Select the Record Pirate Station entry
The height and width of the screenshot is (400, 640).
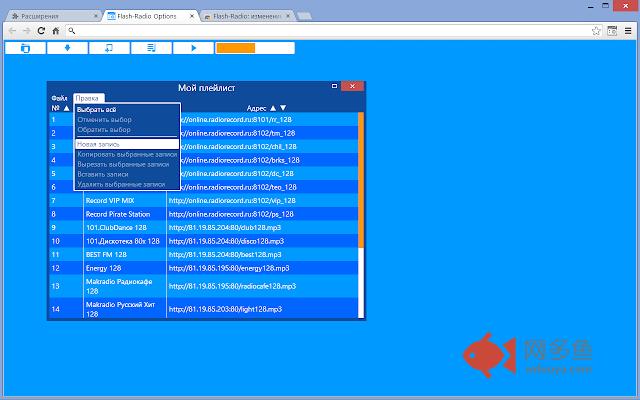click(x=118, y=214)
